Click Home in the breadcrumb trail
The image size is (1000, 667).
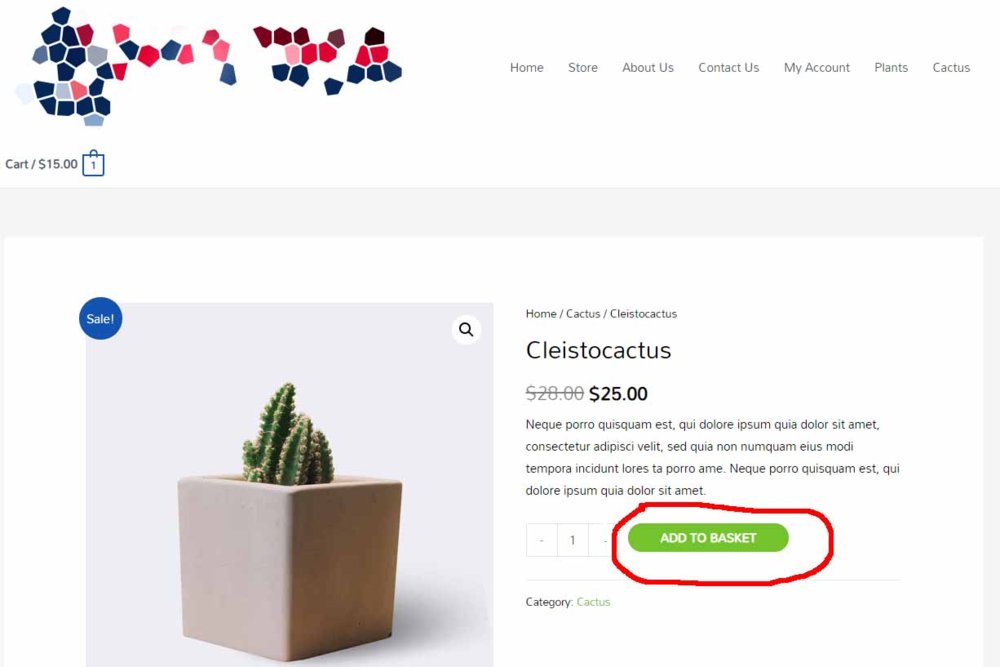pos(541,314)
